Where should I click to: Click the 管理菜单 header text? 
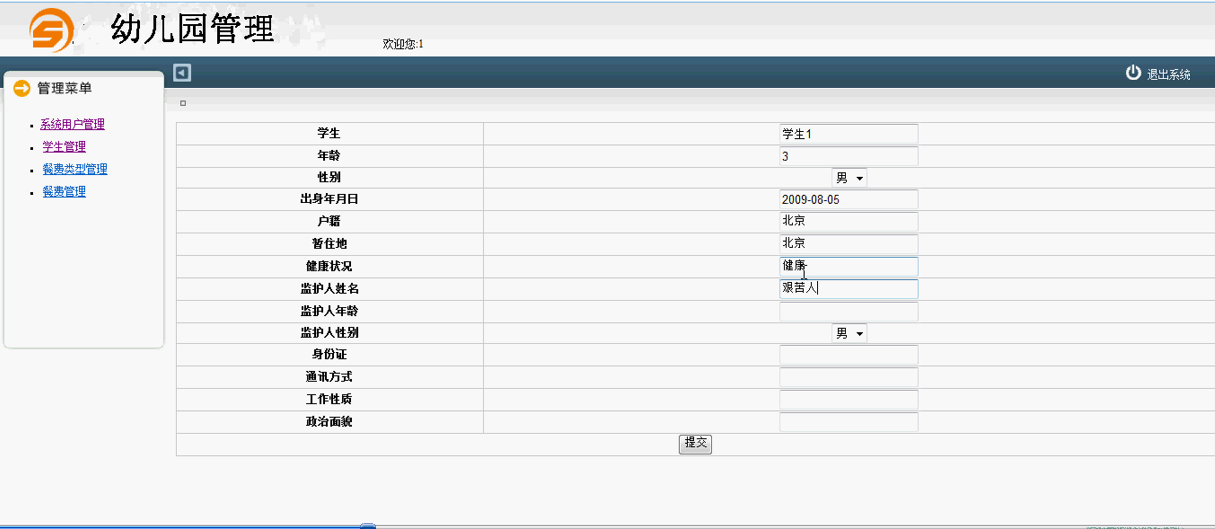[65, 89]
